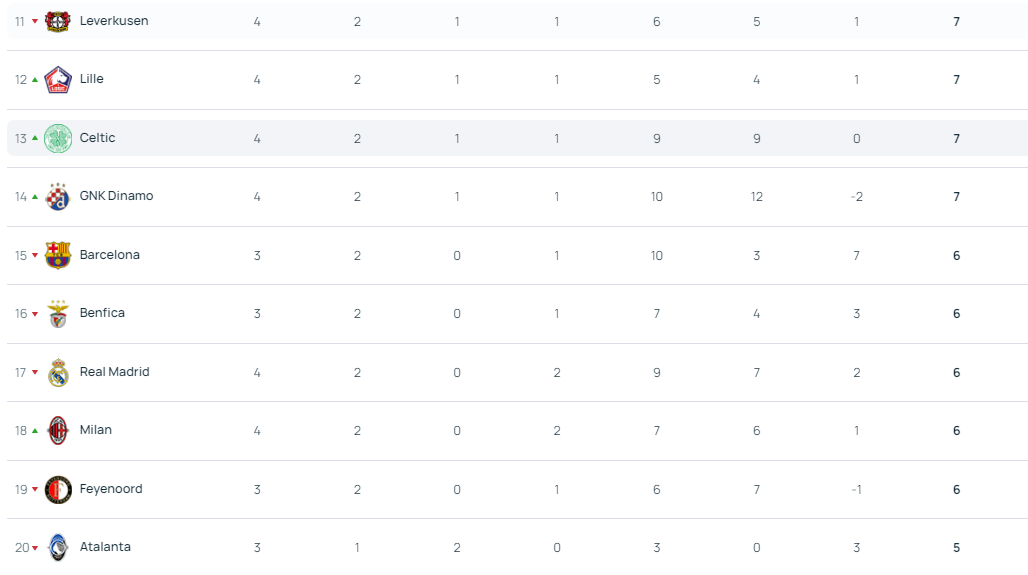Click the Barcelona club crest
The height and width of the screenshot is (575, 1028).
[x=58, y=255]
